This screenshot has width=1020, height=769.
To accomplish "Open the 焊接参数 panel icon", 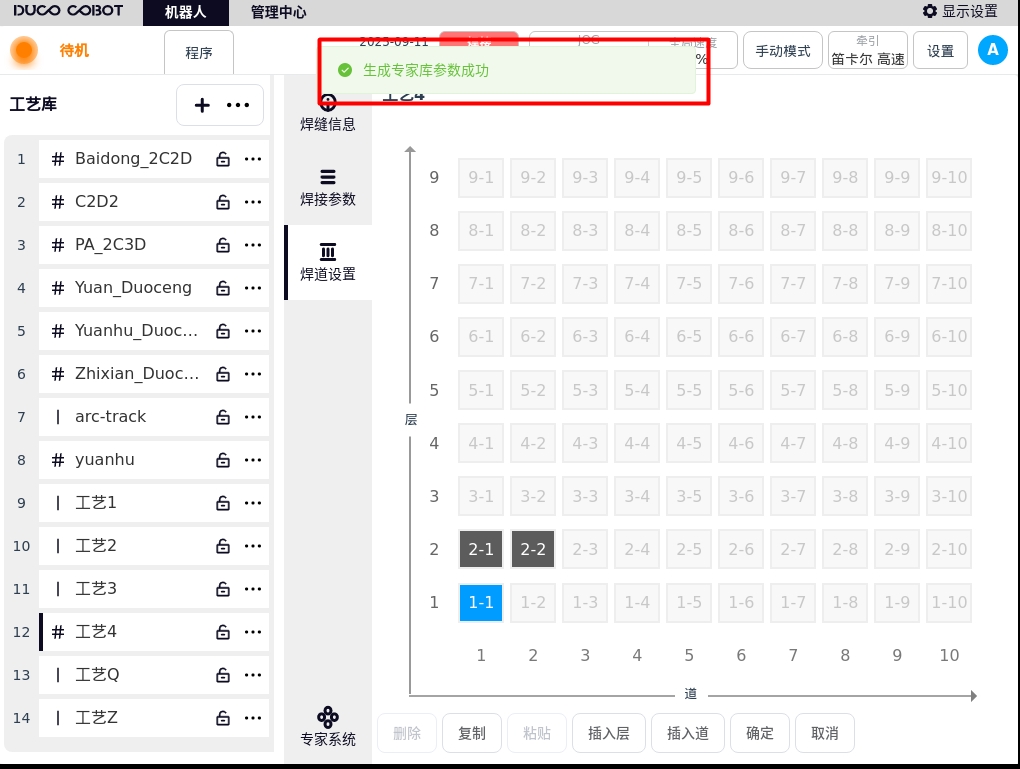I will pyautogui.click(x=328, y=177).
